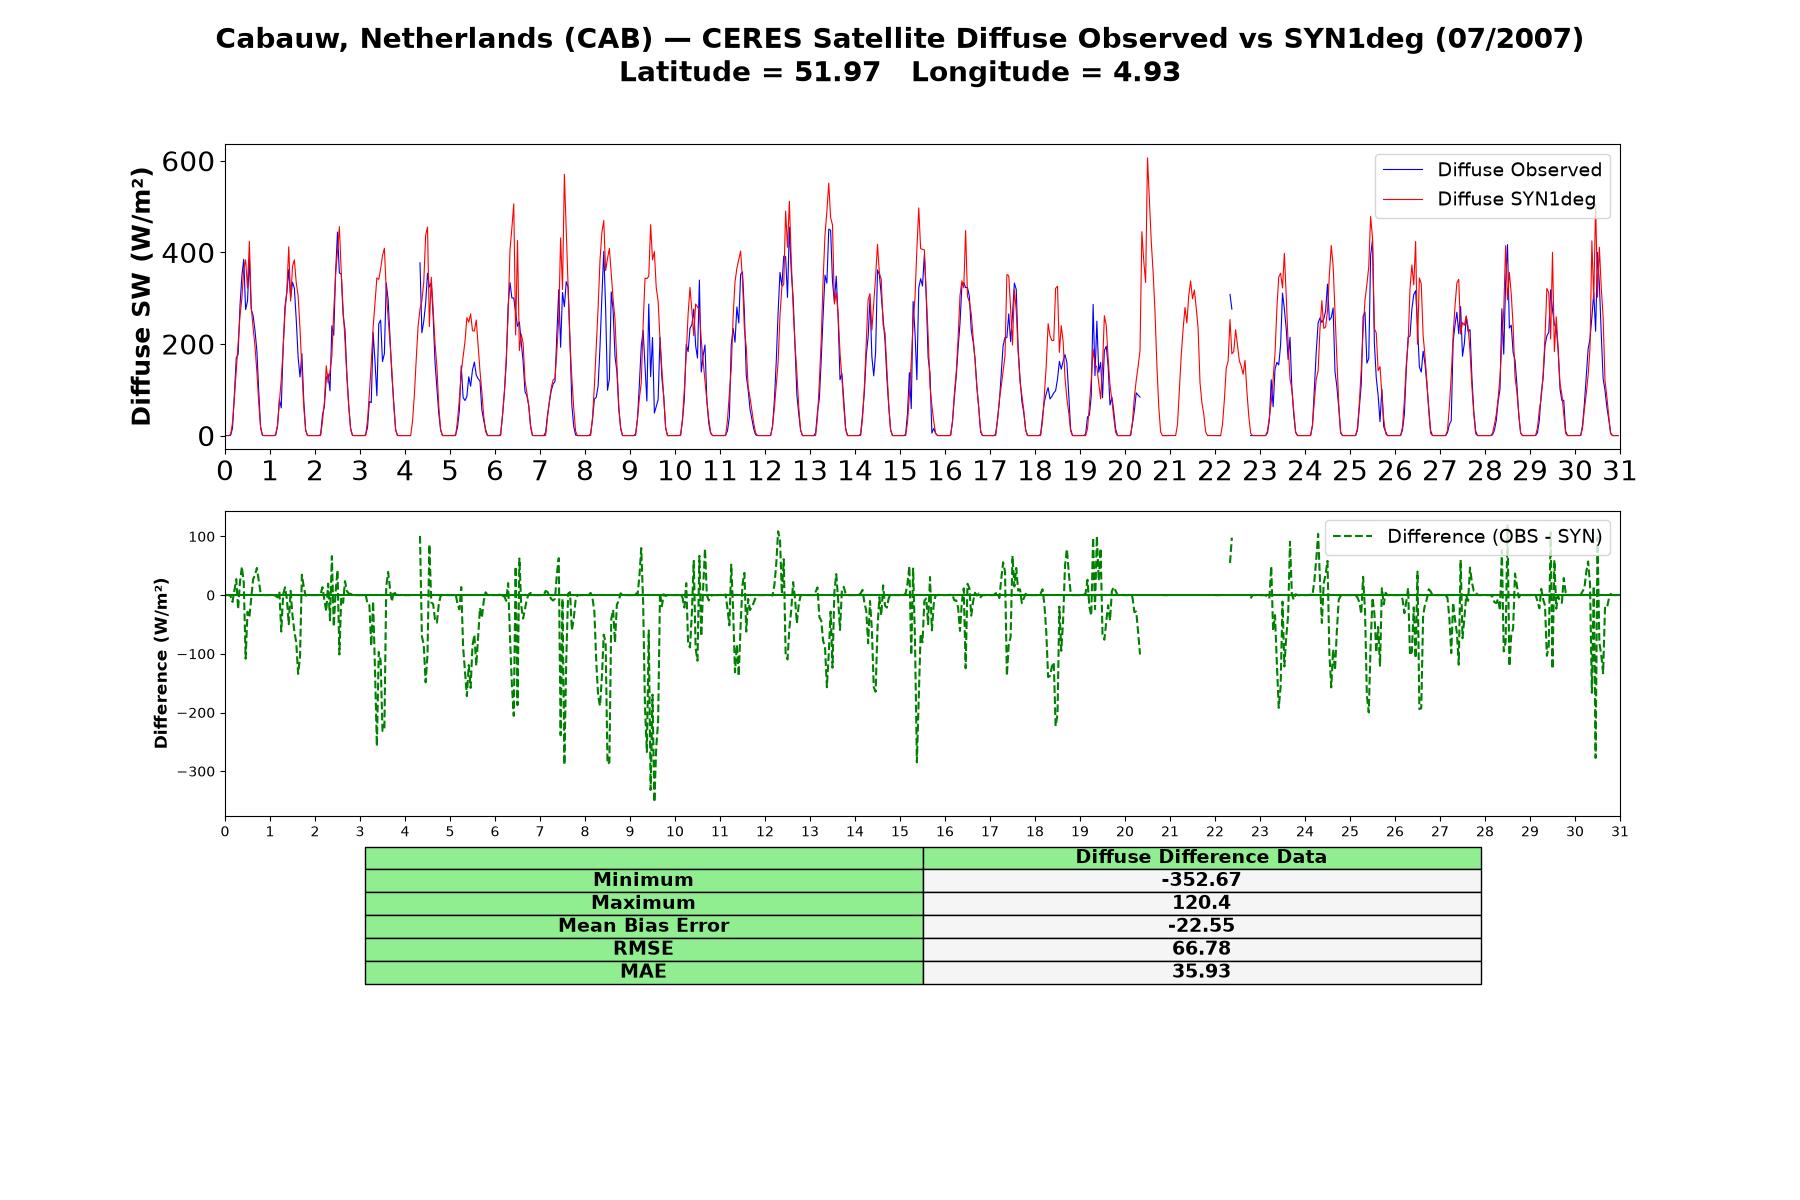
Task: Click the Diffuse Difference Data table header
Action: point(1202,857)
